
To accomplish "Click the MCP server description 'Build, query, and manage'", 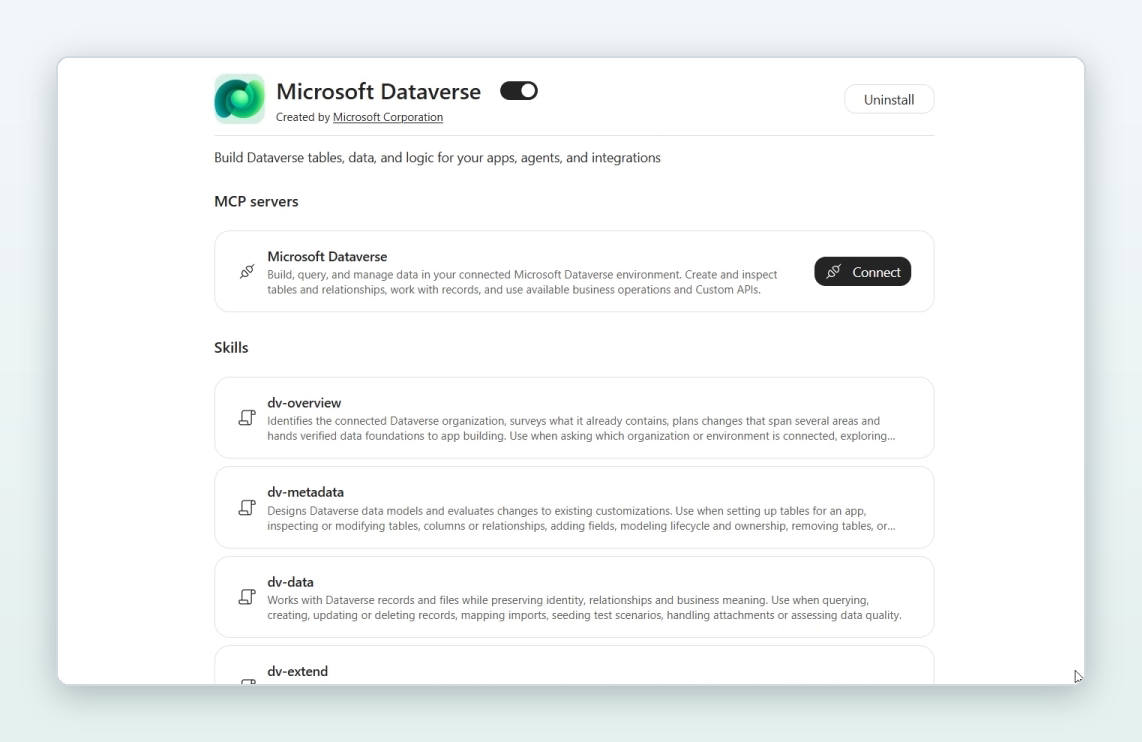I will tap(522, 282).
